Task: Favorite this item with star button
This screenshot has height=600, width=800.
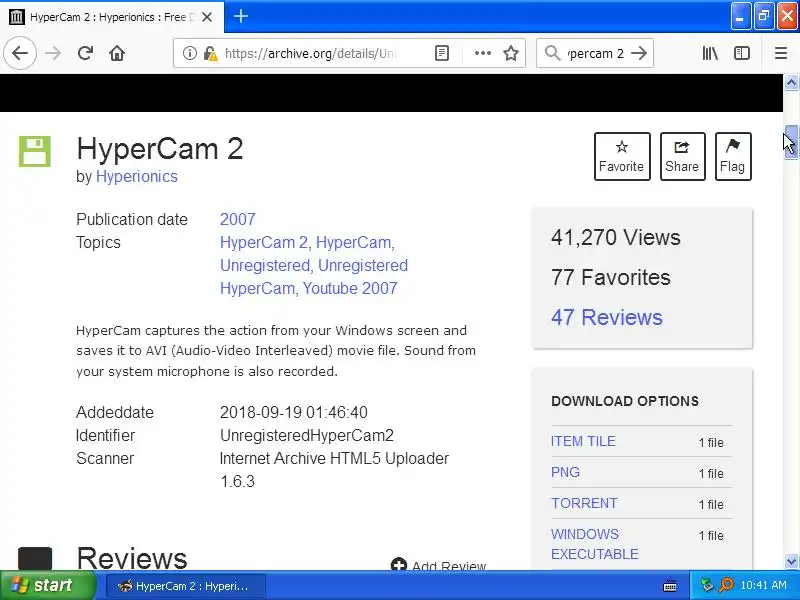Action: tap(622, 157)
